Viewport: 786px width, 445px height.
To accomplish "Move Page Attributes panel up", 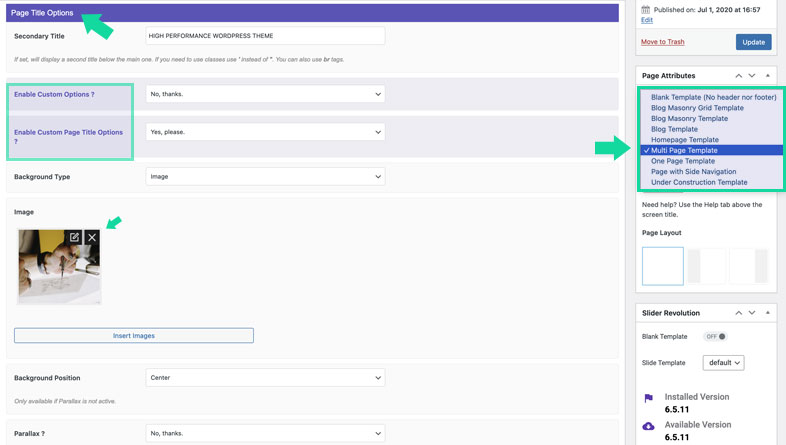I will click(x=739, y=76).
